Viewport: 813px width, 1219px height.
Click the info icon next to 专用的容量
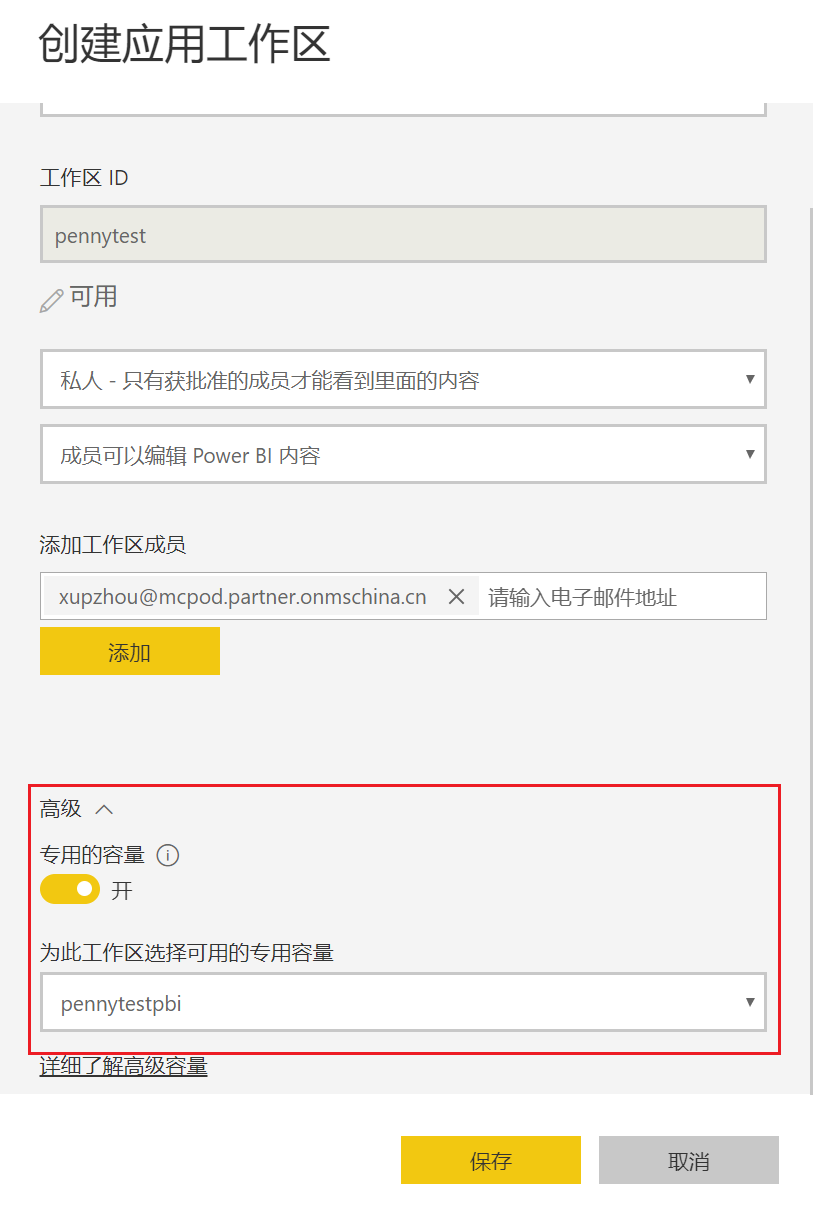pyautogui.click(x=168, y=855)
